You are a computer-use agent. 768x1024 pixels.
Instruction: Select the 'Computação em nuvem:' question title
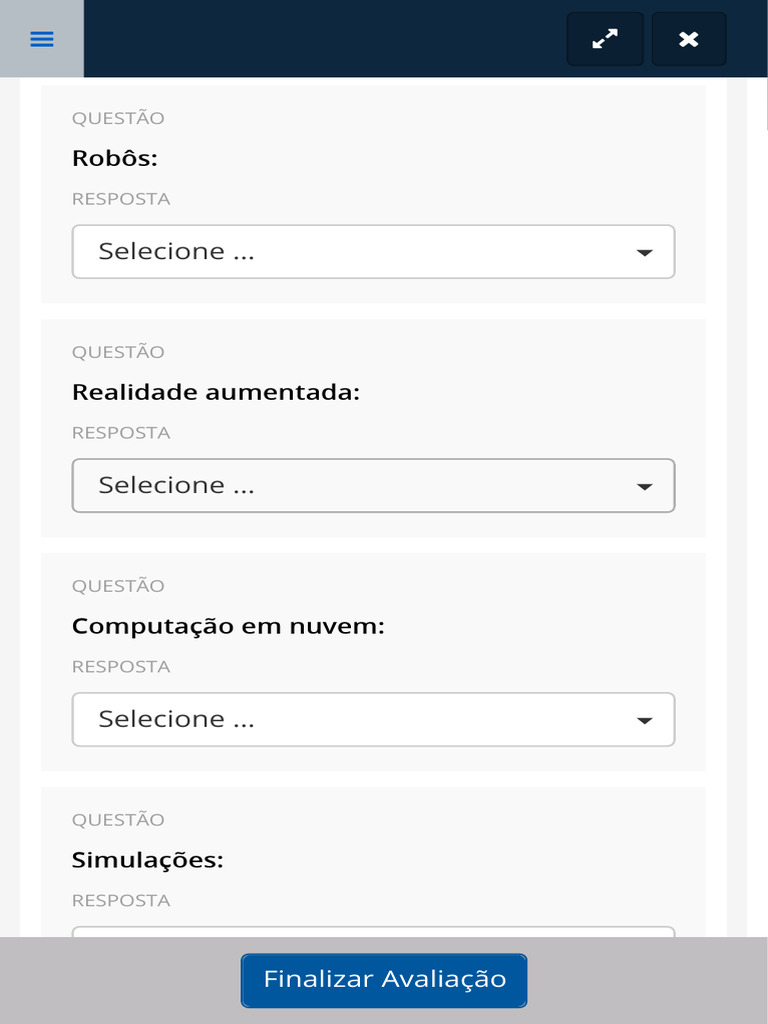pos(228,626)
